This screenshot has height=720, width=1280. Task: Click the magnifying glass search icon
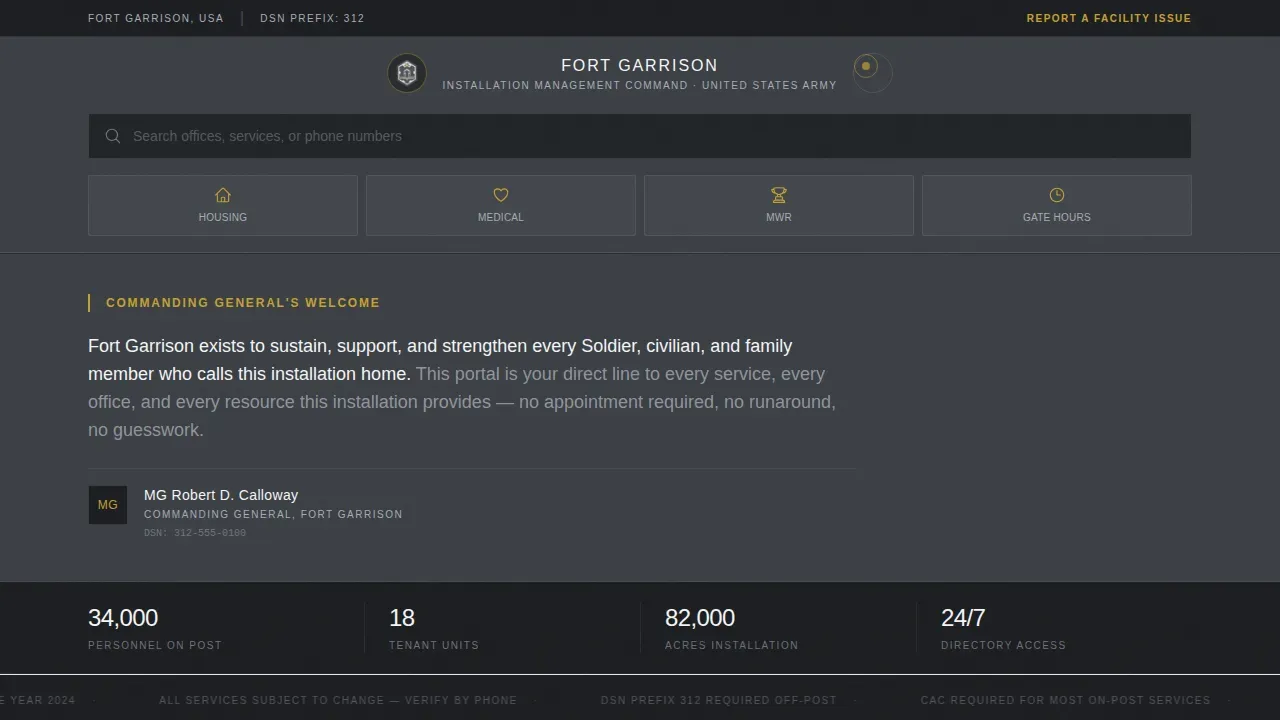(x=113, y=136)
